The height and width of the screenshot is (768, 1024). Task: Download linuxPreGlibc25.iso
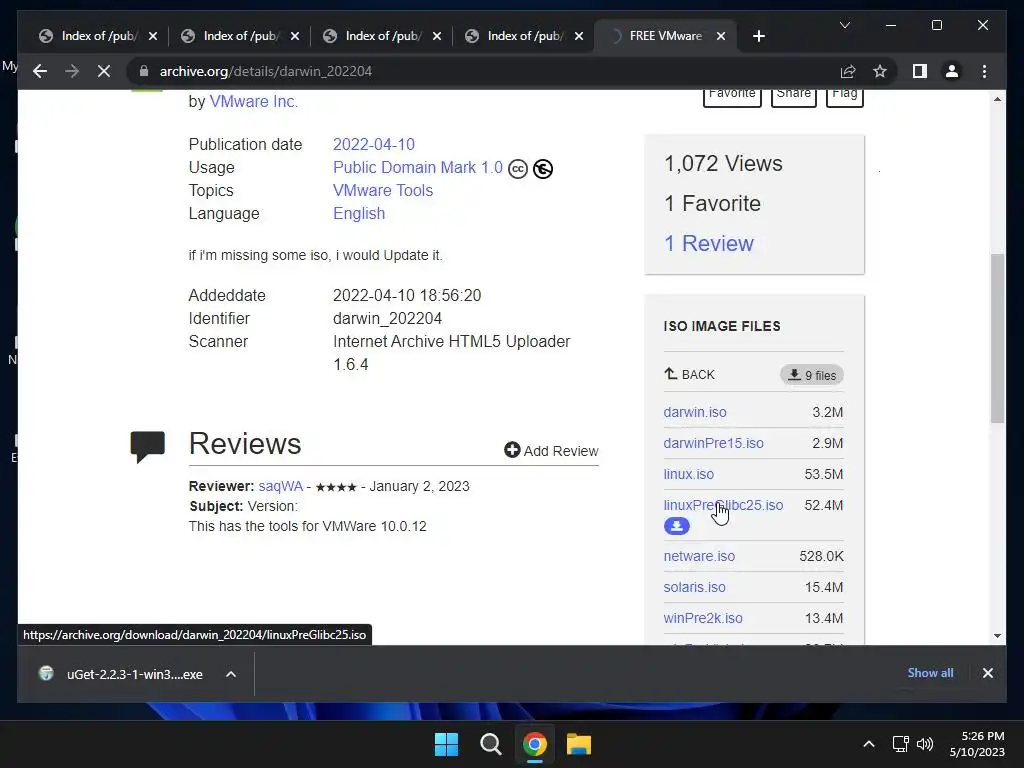723,505
